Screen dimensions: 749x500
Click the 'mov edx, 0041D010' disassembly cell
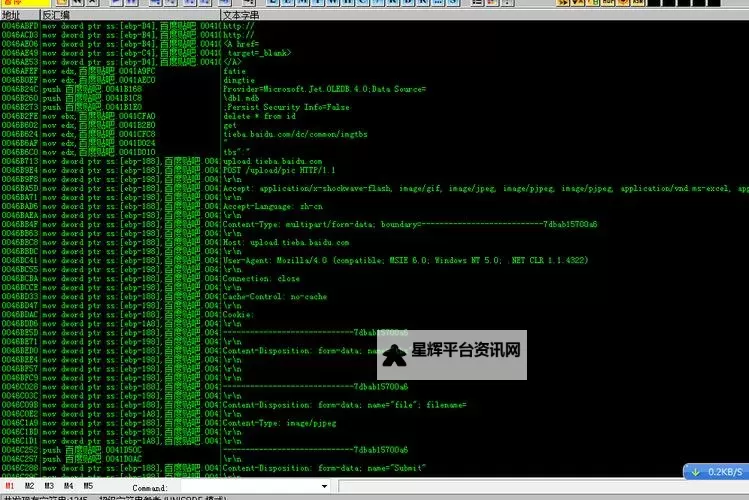99,152
